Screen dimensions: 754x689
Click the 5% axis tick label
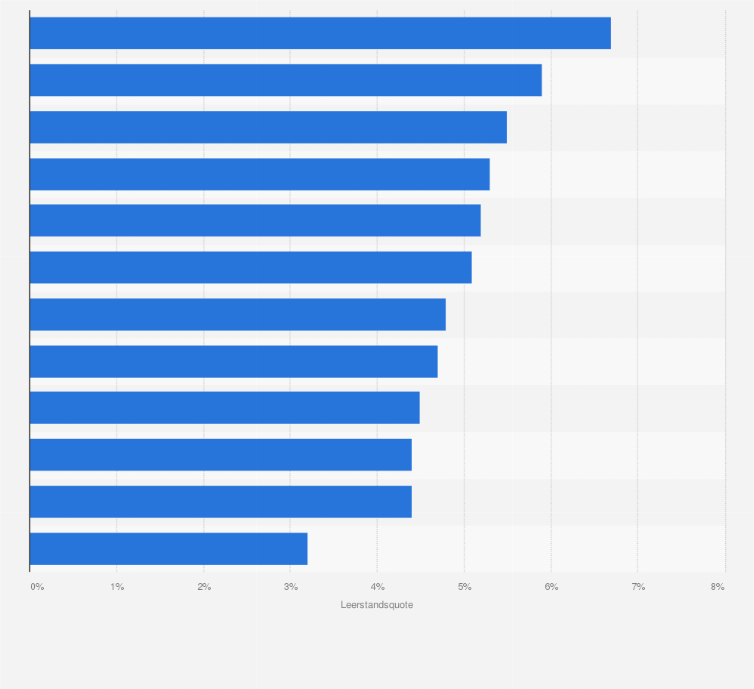pyautogui.click(x=465, y=587)
